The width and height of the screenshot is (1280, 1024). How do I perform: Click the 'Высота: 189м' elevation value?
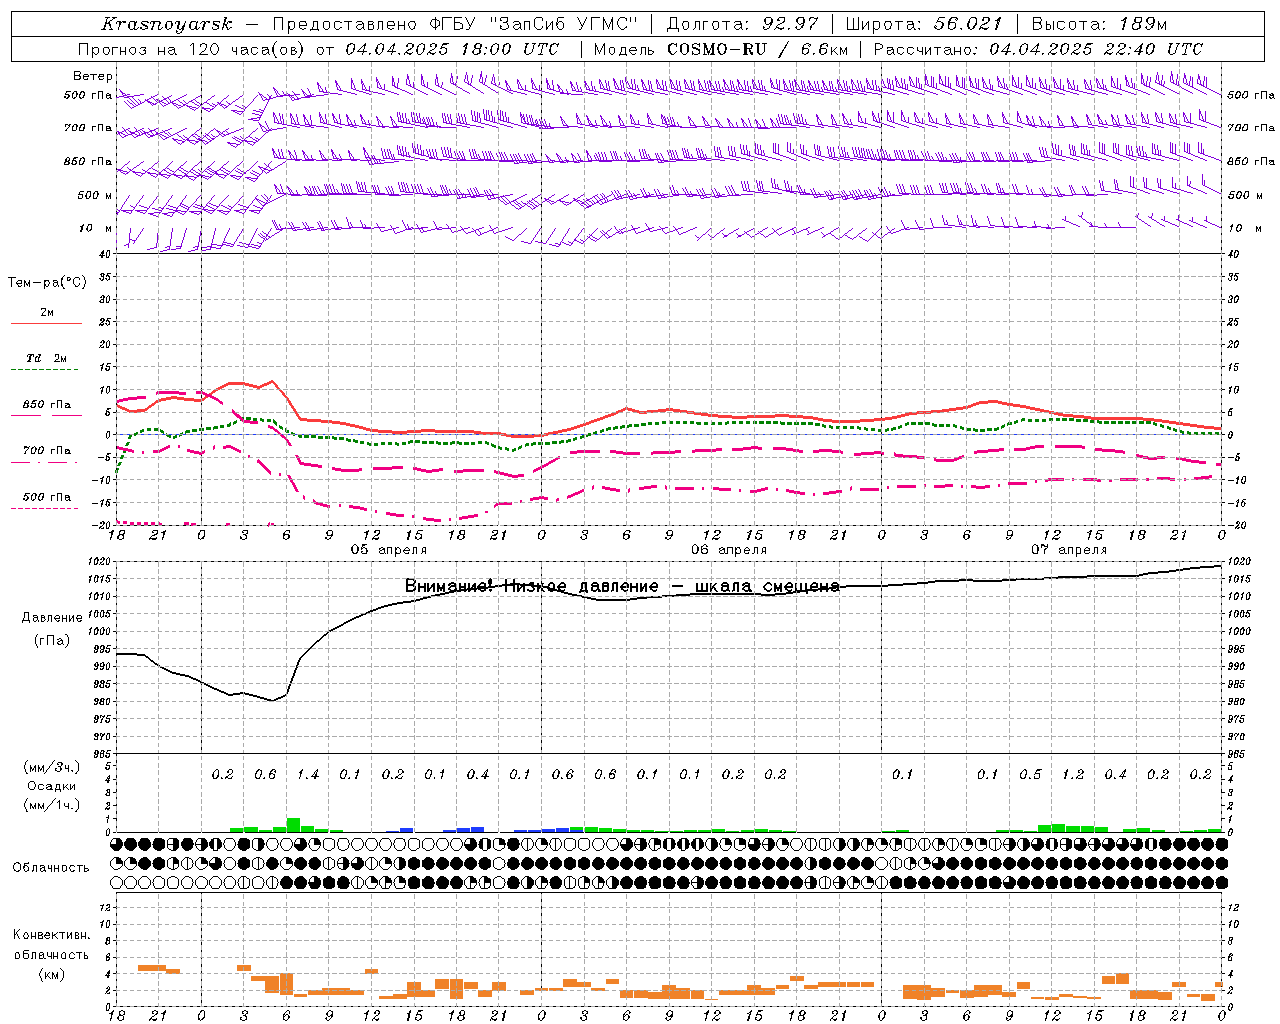click(1099, 24)
